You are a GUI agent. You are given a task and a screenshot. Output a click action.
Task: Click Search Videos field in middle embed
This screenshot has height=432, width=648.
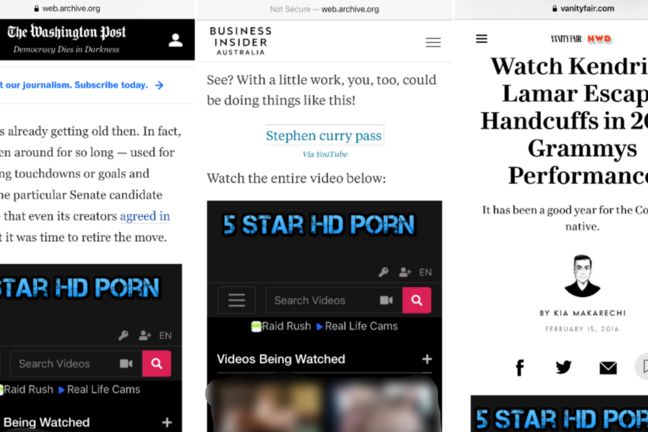point(320,300)
